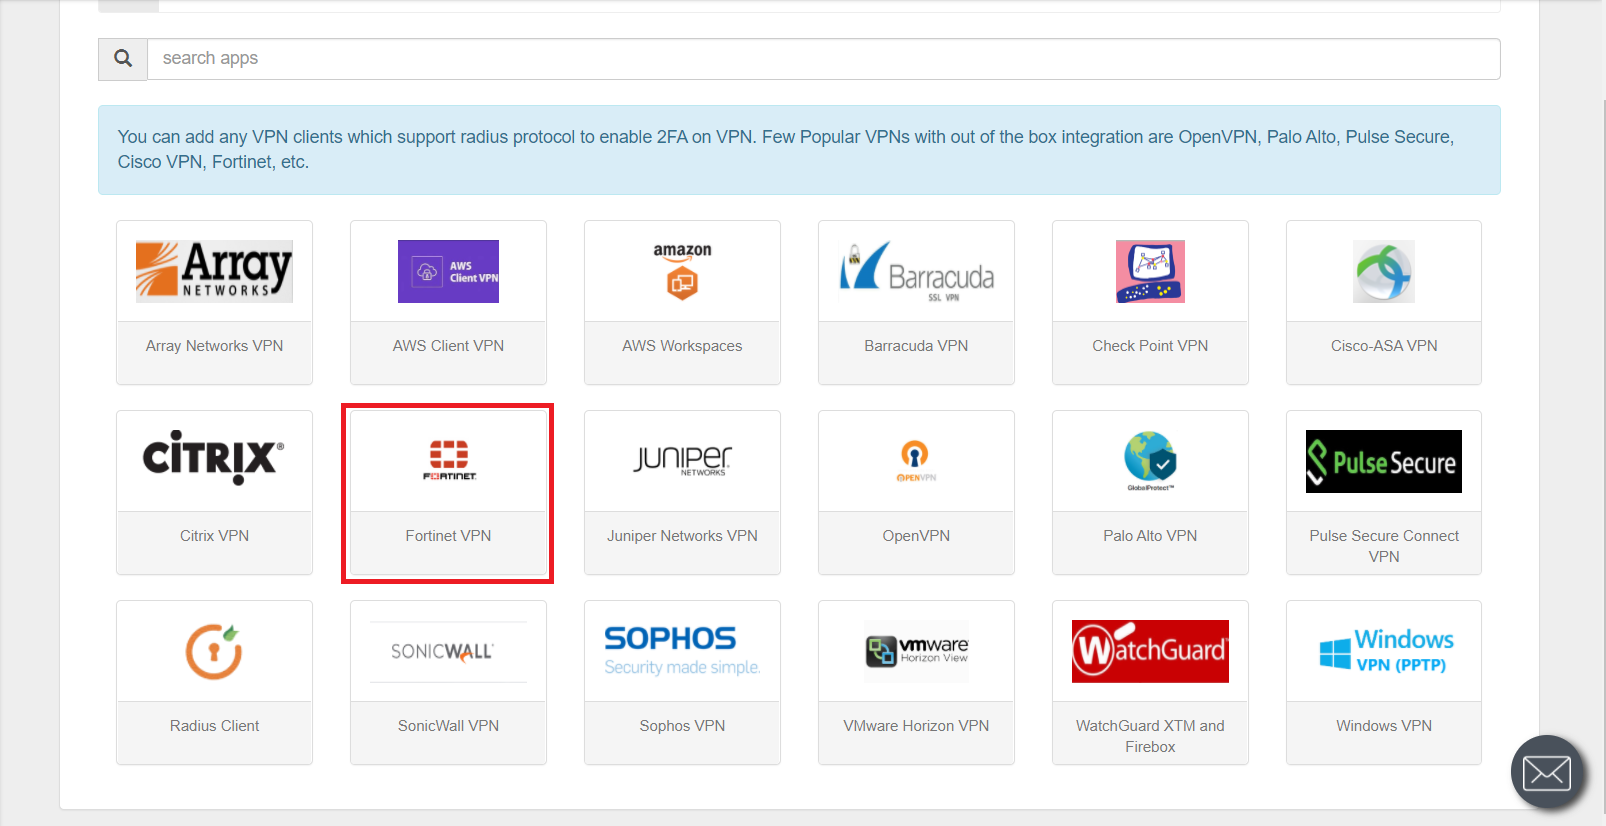Select the AWS Workspaces label
The height and width of the screenshot is (826, 1606).
pyautogui.click(x=682, y=346)
